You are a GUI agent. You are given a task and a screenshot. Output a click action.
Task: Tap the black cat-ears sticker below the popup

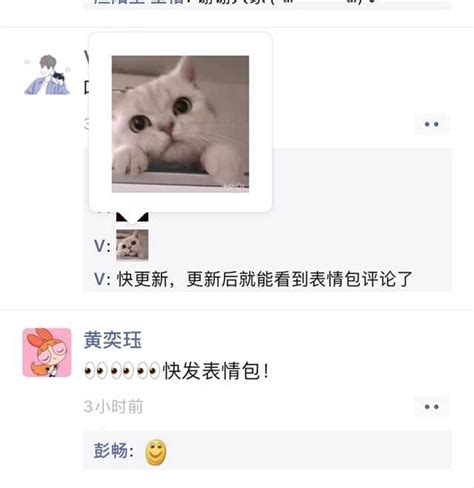click(x=132, y=217)
